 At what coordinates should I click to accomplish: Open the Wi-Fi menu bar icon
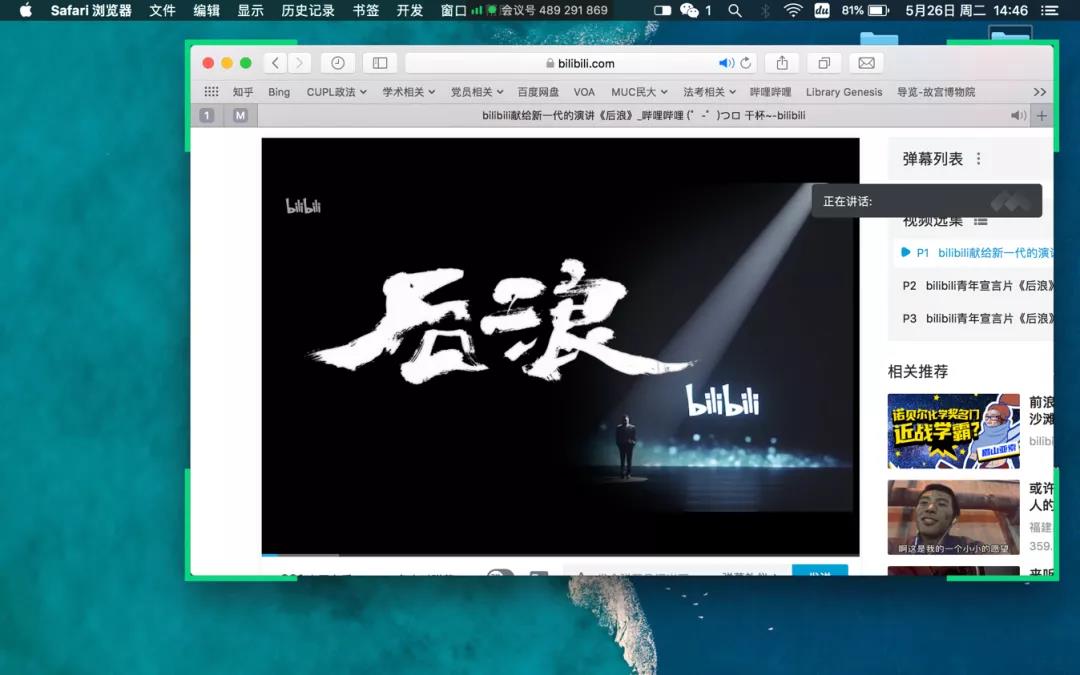793,10
